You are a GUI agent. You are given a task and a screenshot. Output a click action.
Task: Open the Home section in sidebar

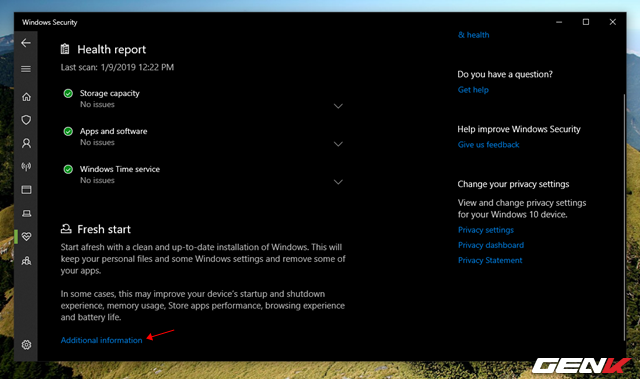coord(26,97)
